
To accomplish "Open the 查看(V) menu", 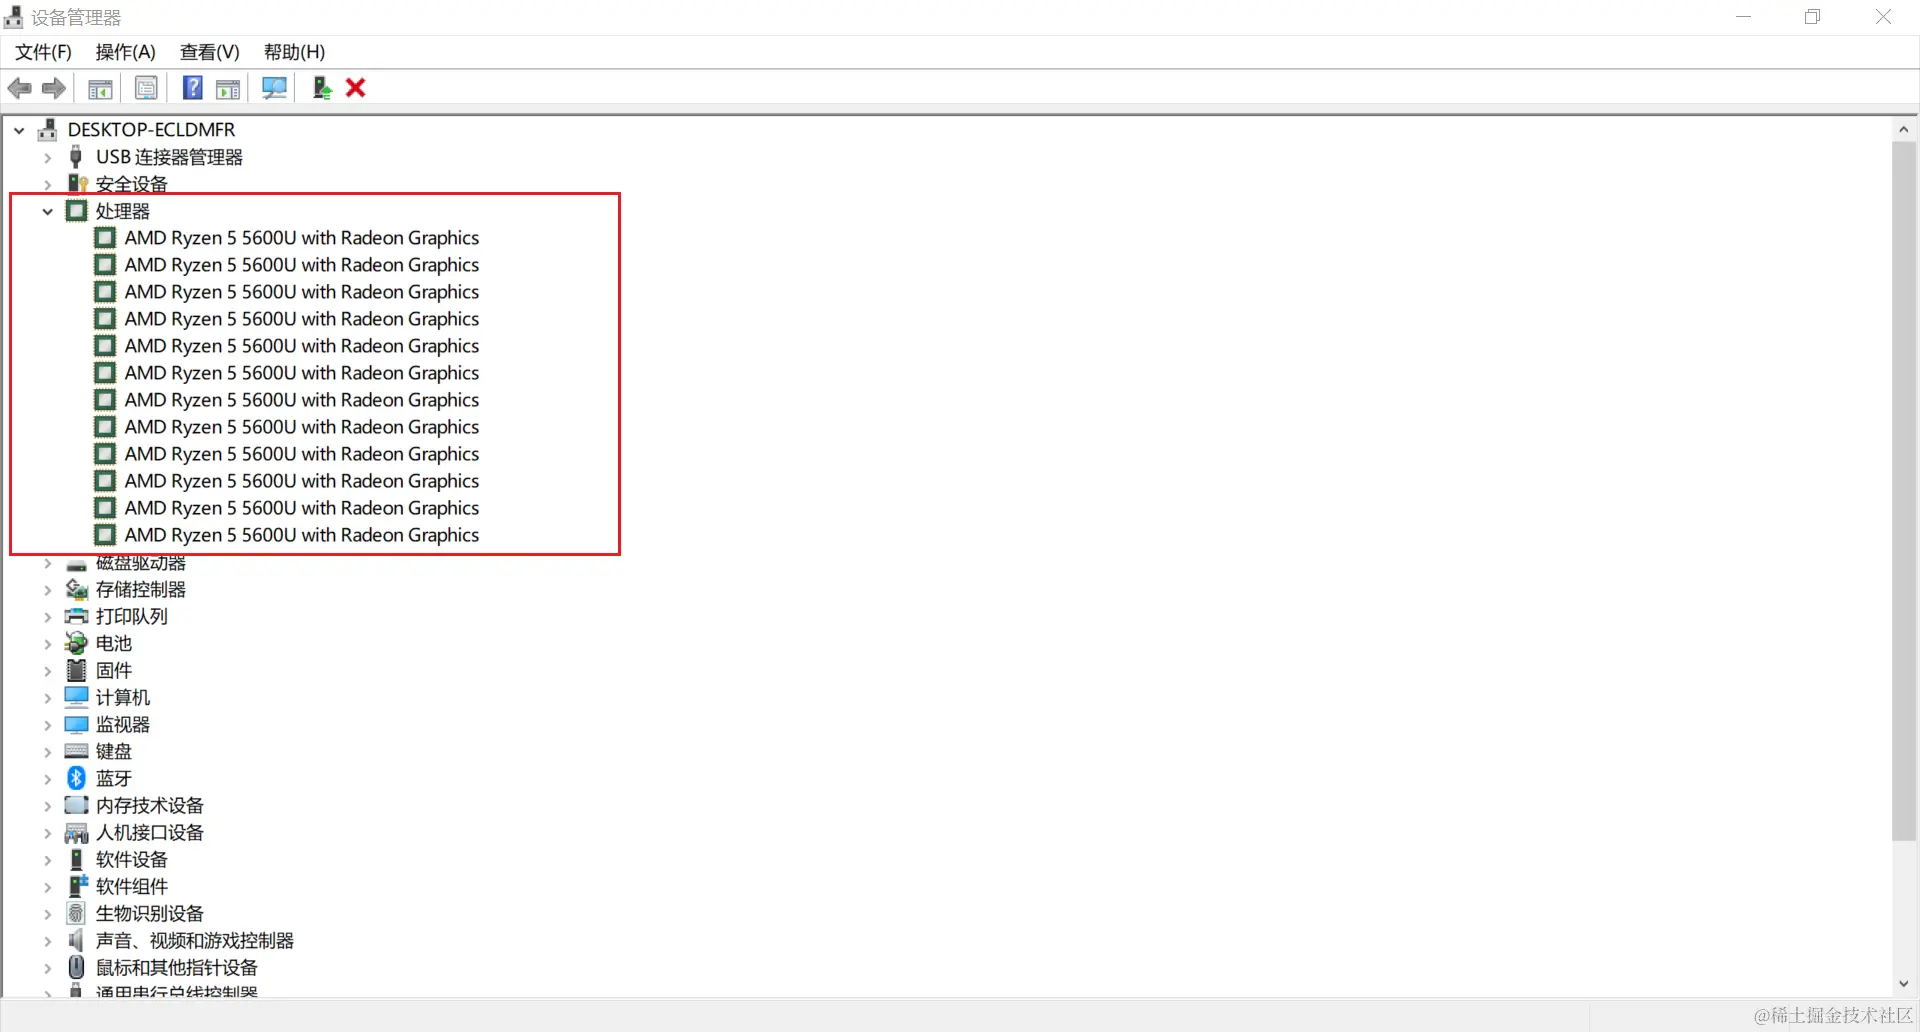I will [x=210, y=52].
